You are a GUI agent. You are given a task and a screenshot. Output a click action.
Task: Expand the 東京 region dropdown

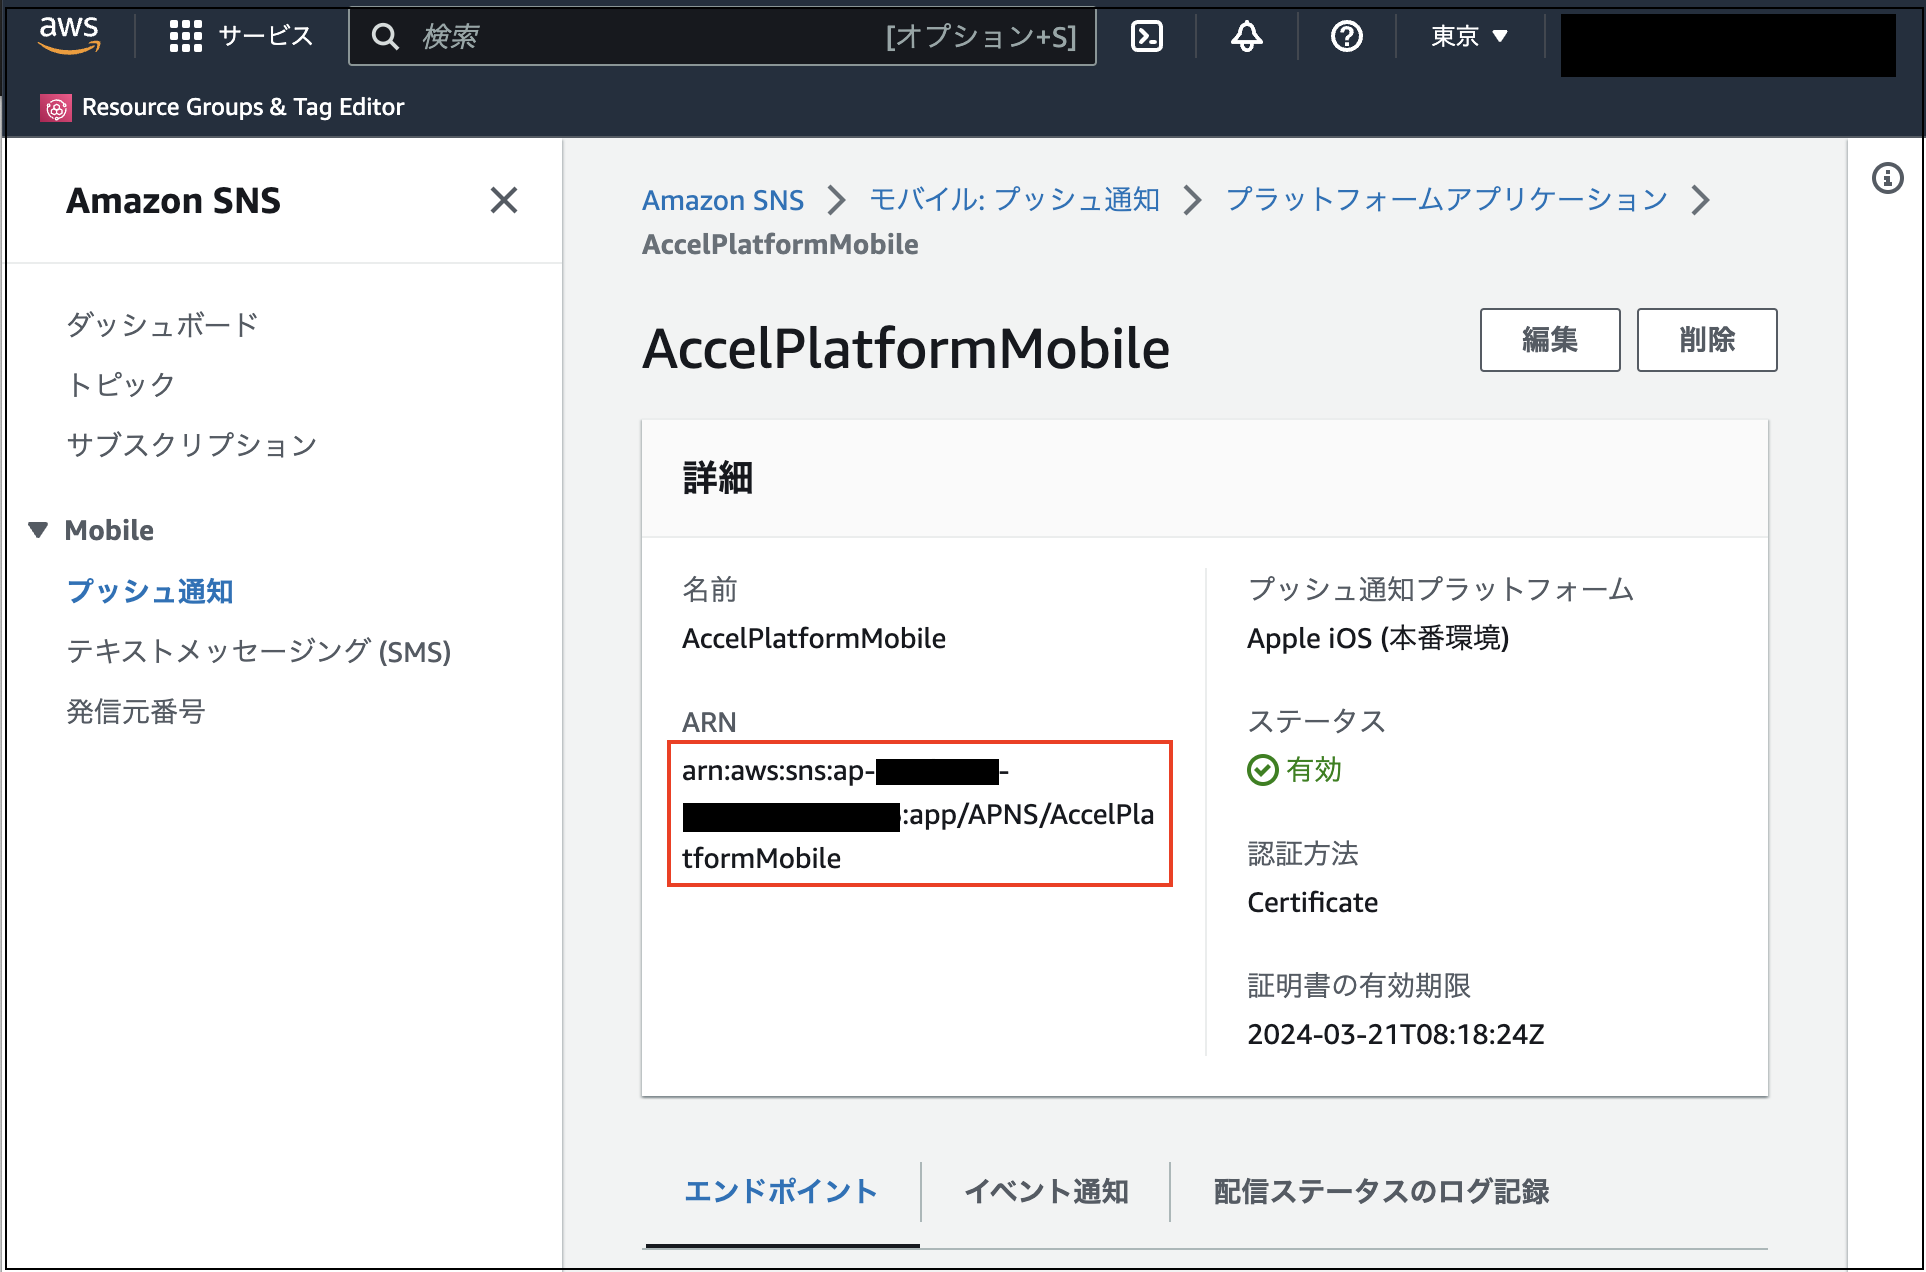click(1468, 36)
